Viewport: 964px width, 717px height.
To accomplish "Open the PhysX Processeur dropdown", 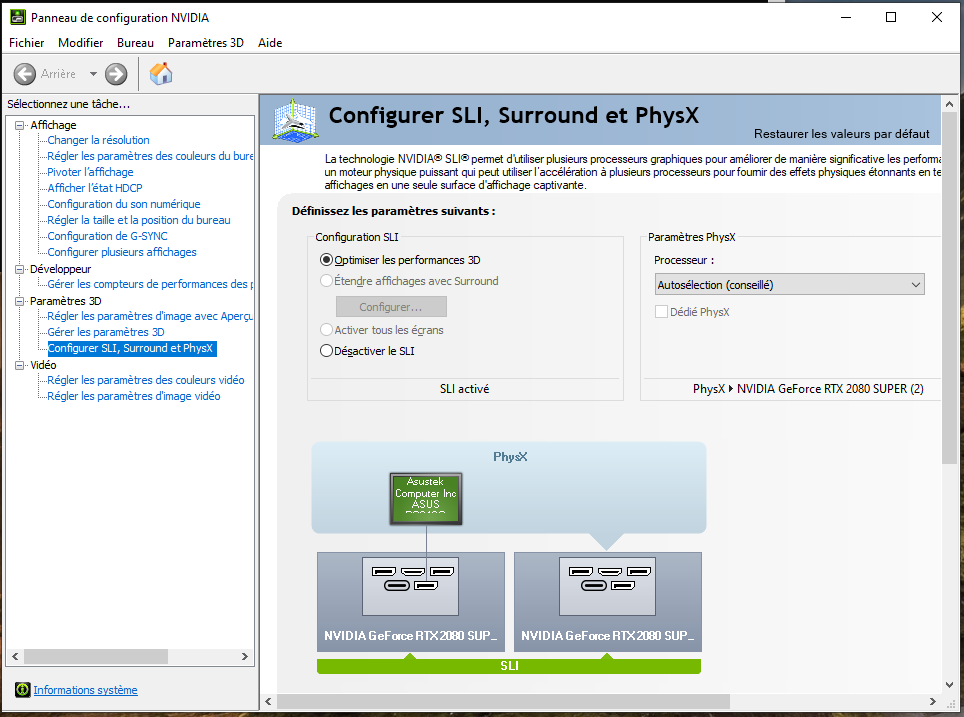I will [789, 285].
